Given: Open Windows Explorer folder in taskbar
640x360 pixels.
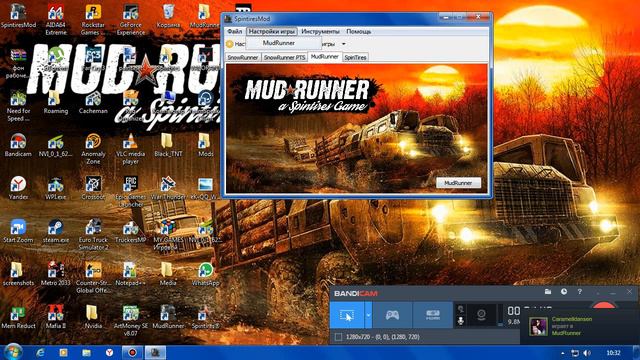Looking at the screenshot, I should pos(86,353).
